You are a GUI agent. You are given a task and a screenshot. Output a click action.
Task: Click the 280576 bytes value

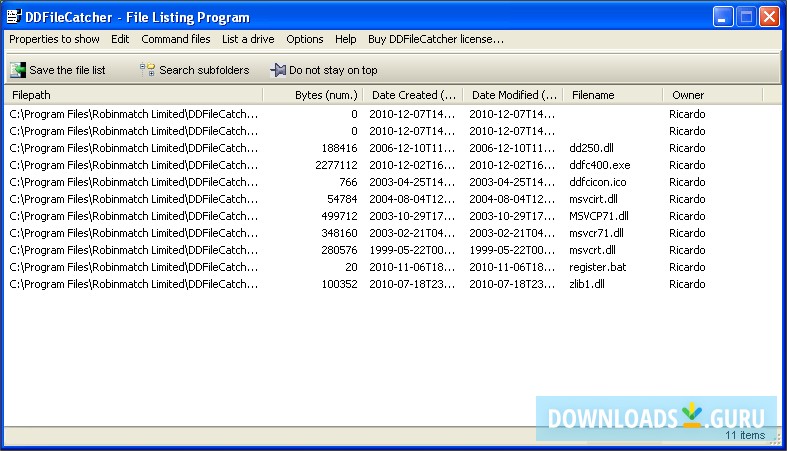point(339,250)
